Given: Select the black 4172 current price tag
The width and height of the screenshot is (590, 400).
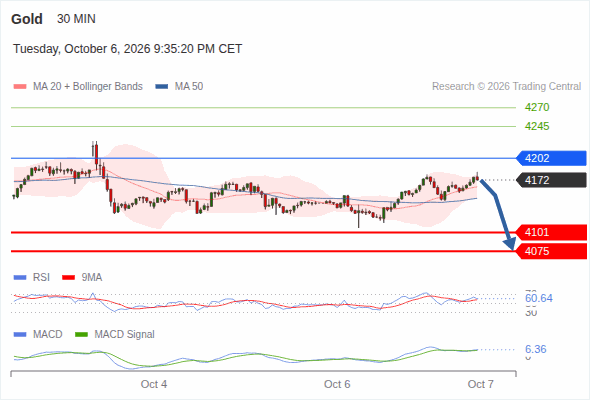Looking at the screenshot, I should pos(551,180).
